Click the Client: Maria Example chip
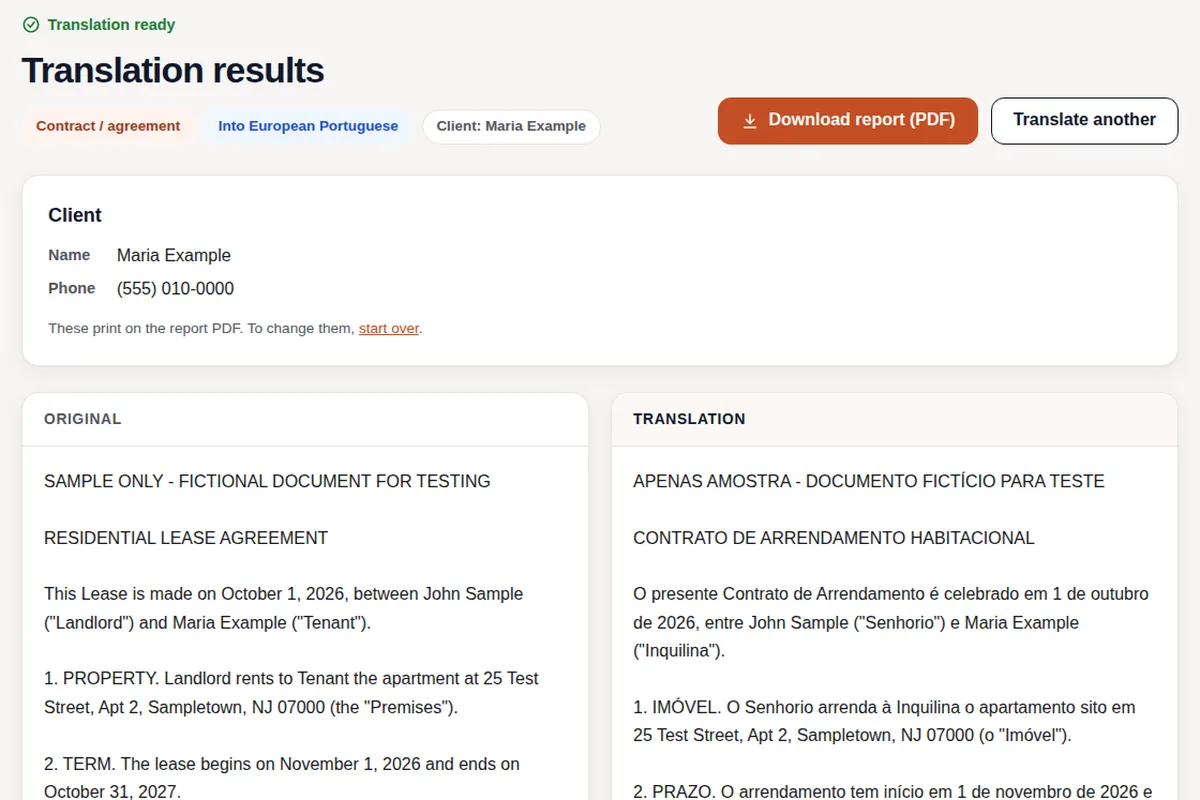Screen dimensions: 1200x800 511,126
